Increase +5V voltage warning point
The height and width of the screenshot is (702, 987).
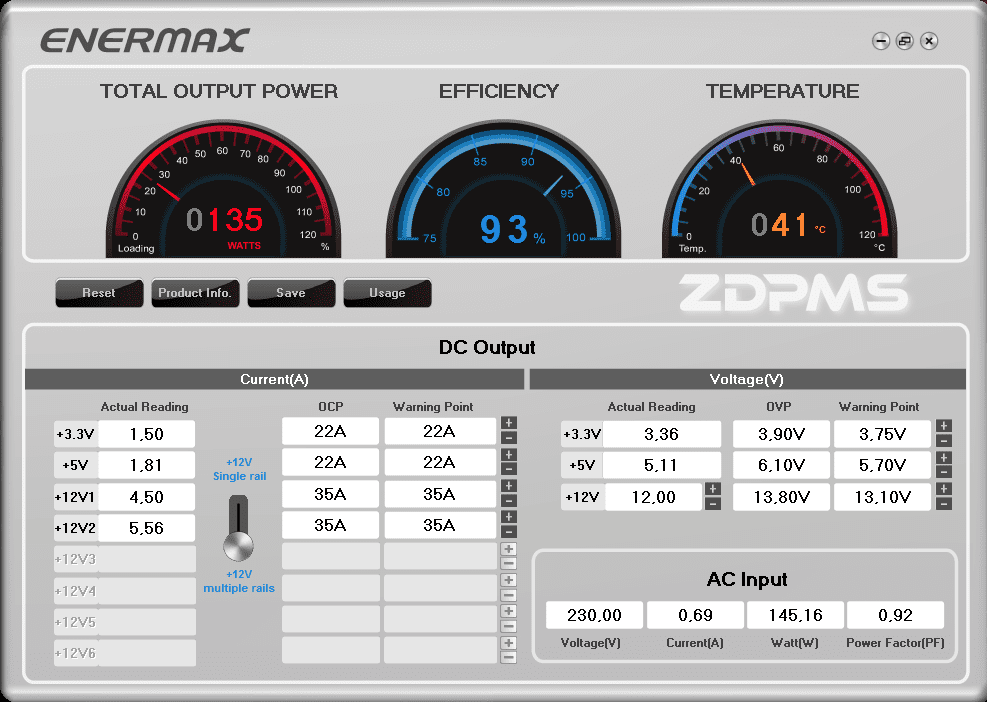(944, 458)
